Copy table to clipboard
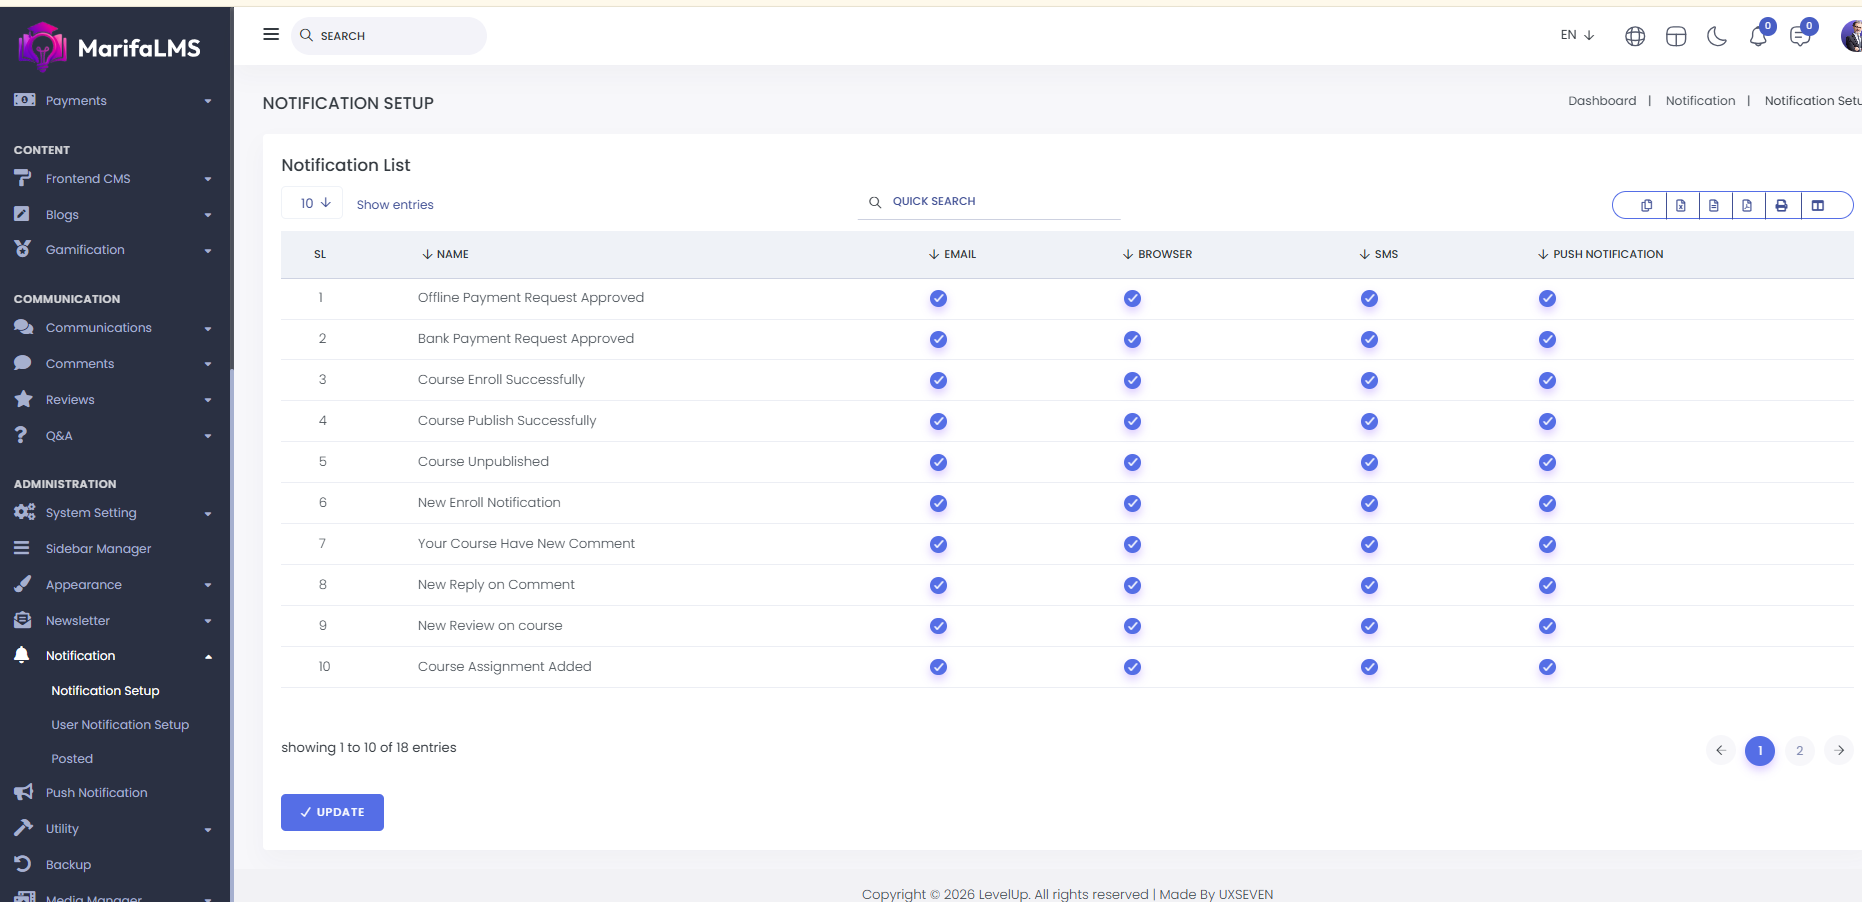 pyautogui.click(x=1647, y=205)
